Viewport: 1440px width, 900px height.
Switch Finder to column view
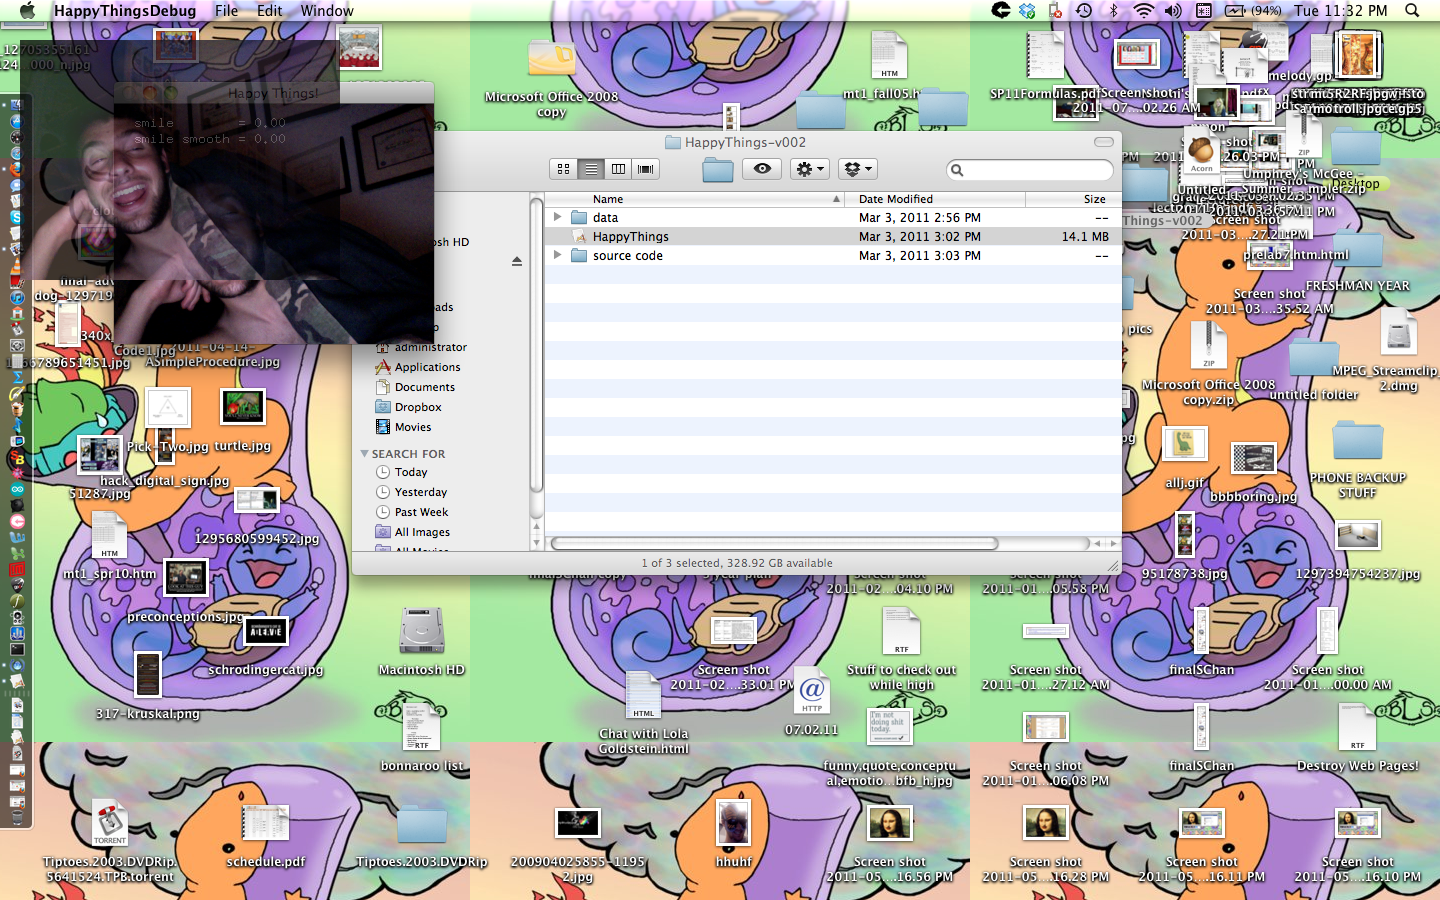tap(618, 169)
